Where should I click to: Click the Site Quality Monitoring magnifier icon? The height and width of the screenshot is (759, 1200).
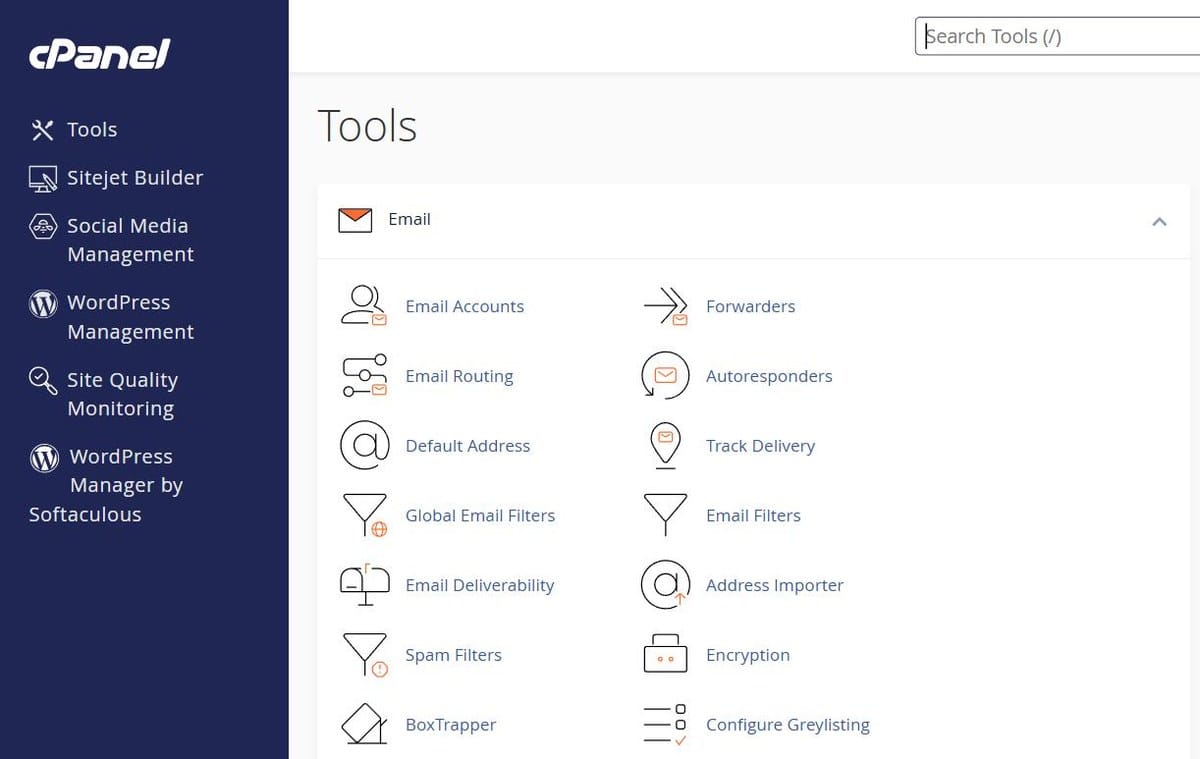43,380
